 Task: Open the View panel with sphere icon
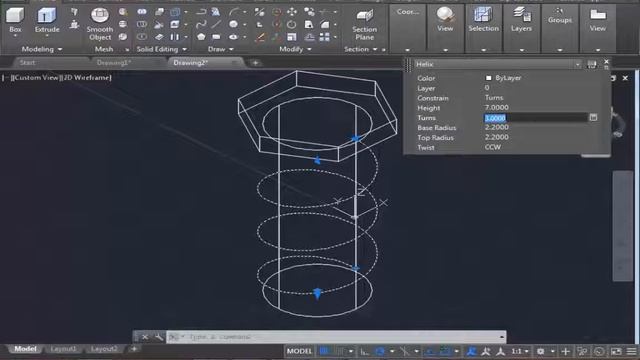click(x=445, y=20)
